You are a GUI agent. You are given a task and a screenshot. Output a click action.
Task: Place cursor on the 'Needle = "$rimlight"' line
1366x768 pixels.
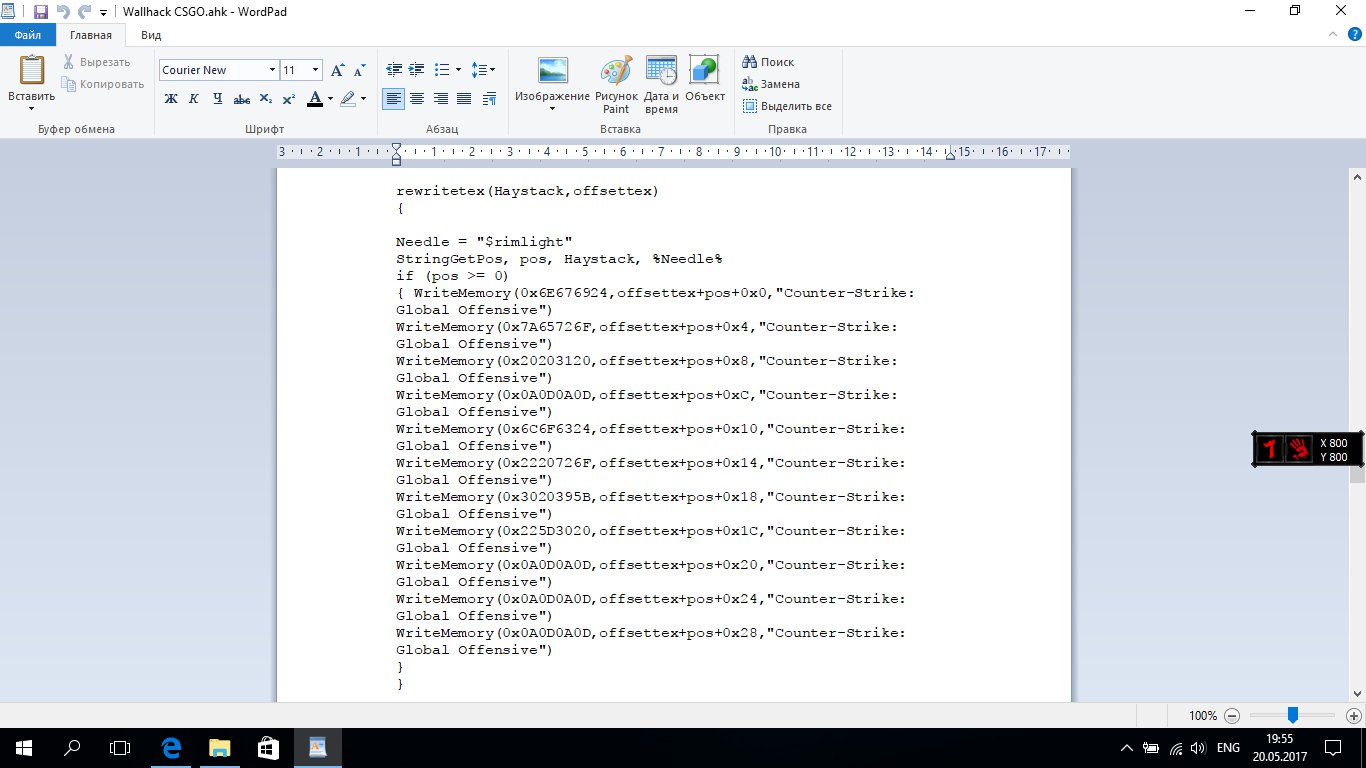pyautogui.click(x=484, y=242)
